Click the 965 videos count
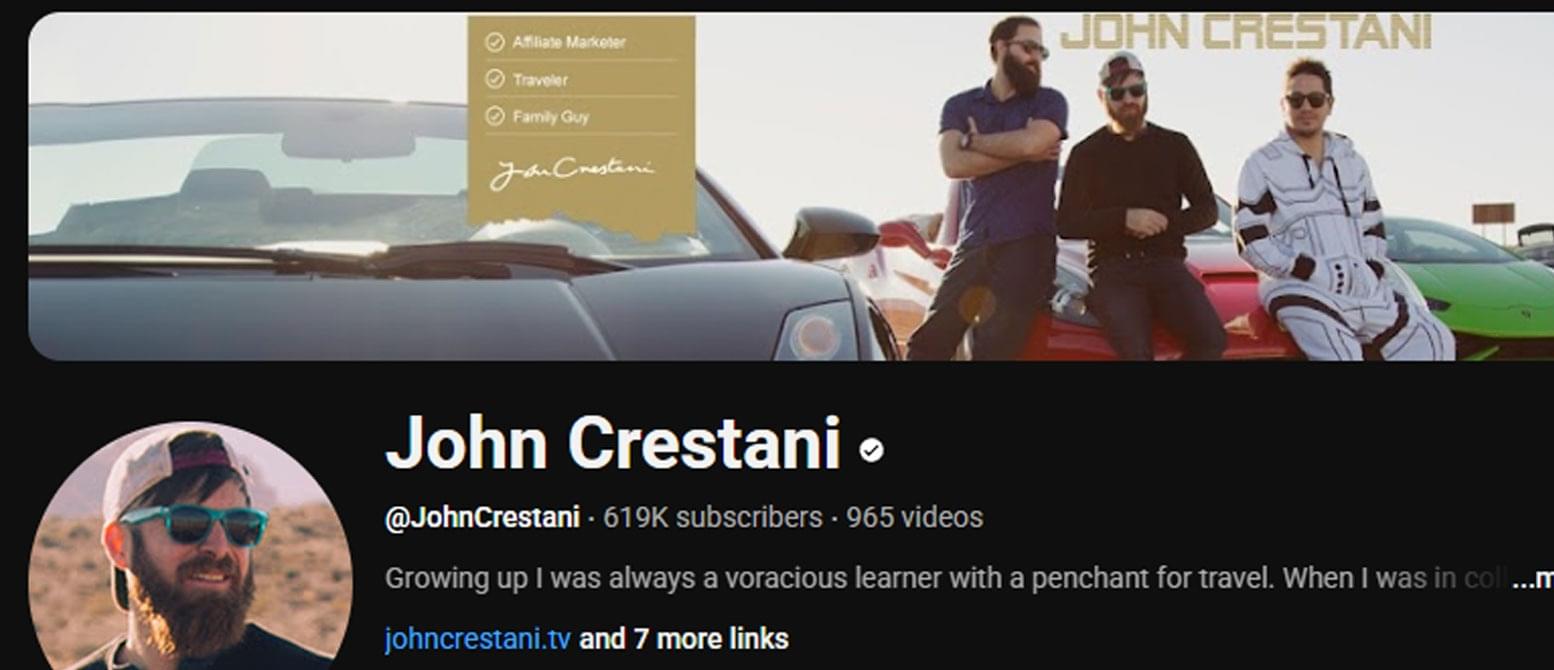The image size is (1554, 670). [x=915, y=517]
